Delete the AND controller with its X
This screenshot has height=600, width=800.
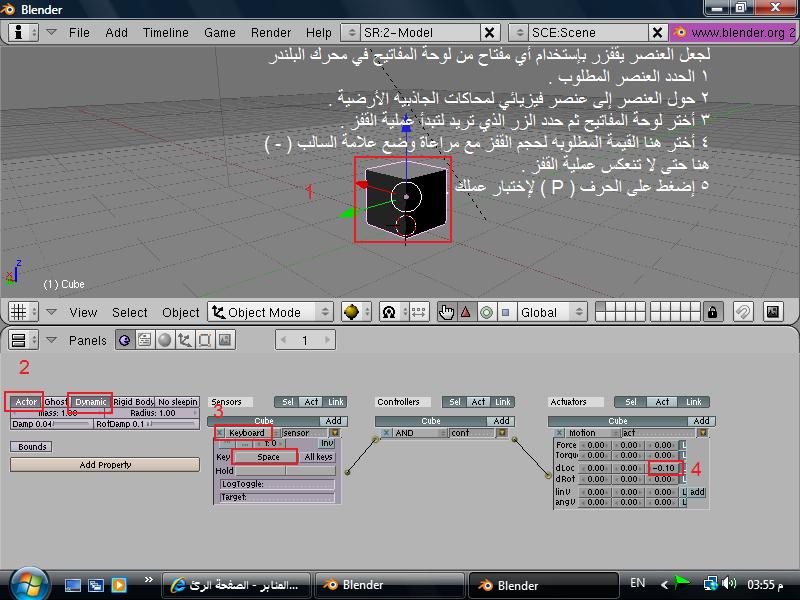click(387, 433)
